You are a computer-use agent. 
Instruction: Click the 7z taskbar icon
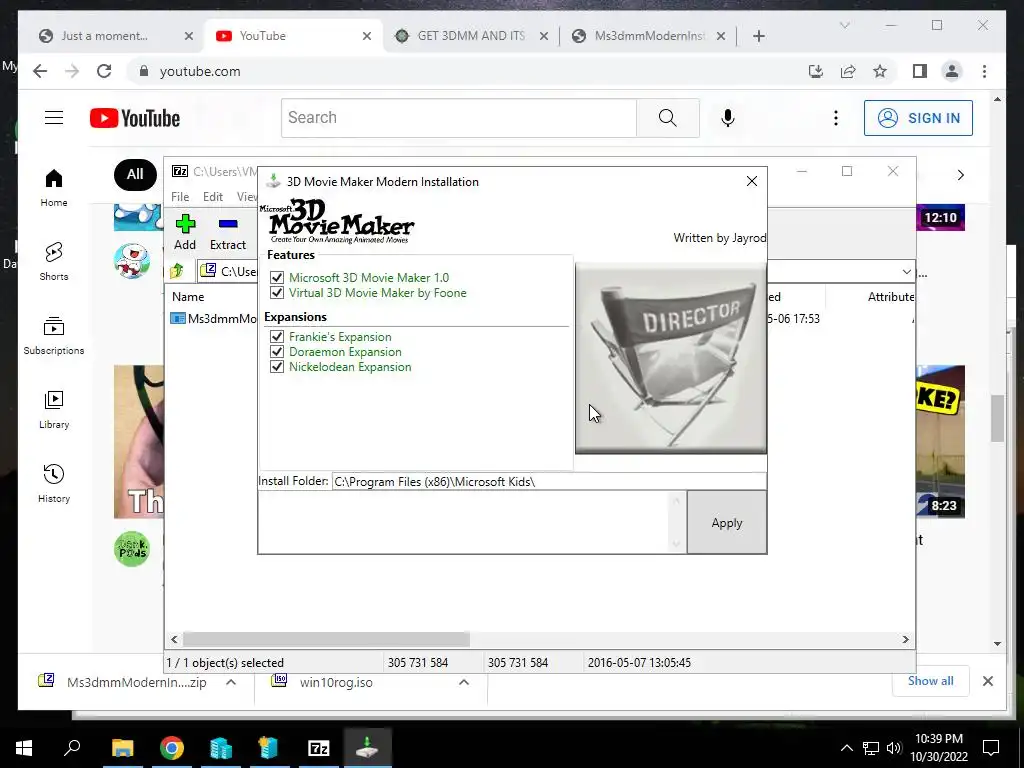click(319, 748)
